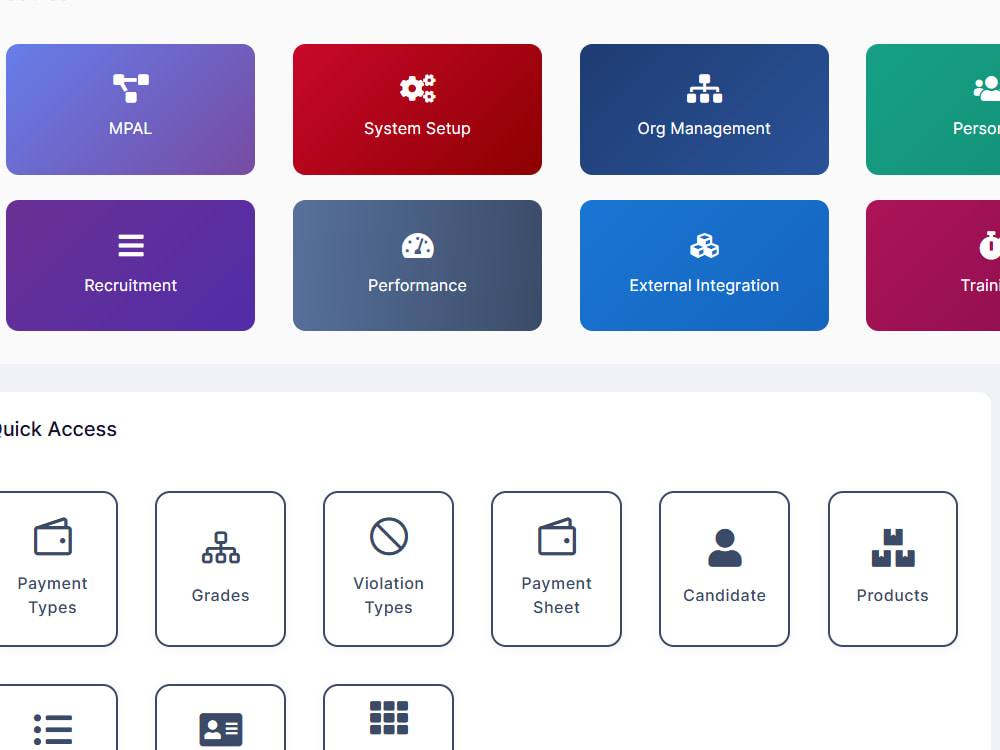Open the MPAL module icon
The width and height of the screenshot is (1000, 750).
click(131, 88)
